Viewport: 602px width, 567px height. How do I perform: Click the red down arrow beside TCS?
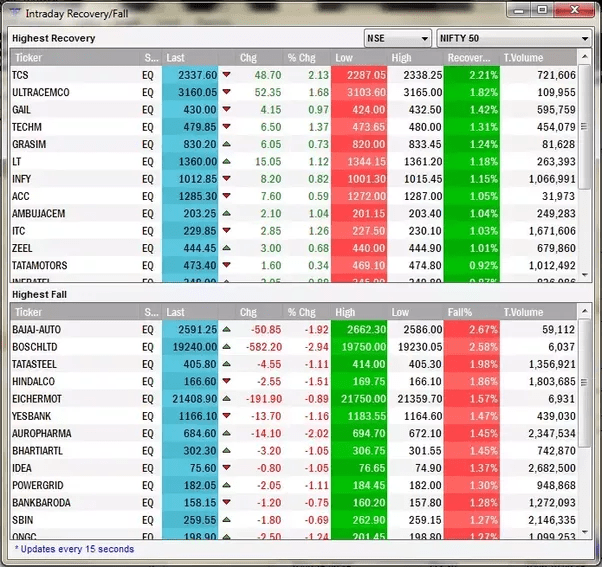[x=227, y=74]
